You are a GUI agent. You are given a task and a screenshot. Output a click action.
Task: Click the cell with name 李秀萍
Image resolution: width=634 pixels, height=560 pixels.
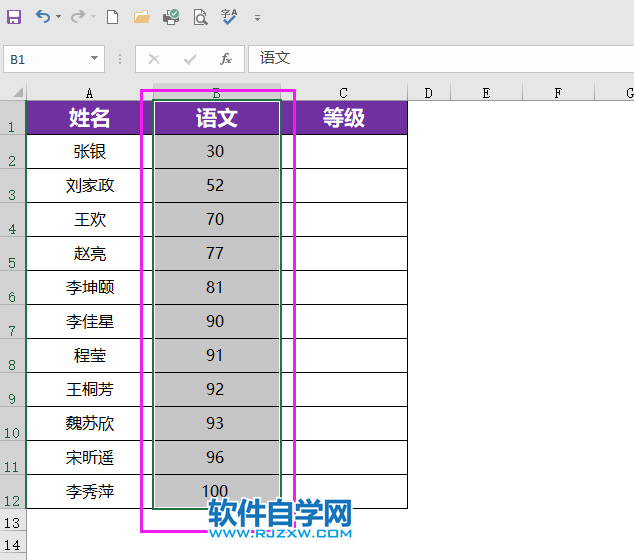pyautogui.click(x=90, y=492)
